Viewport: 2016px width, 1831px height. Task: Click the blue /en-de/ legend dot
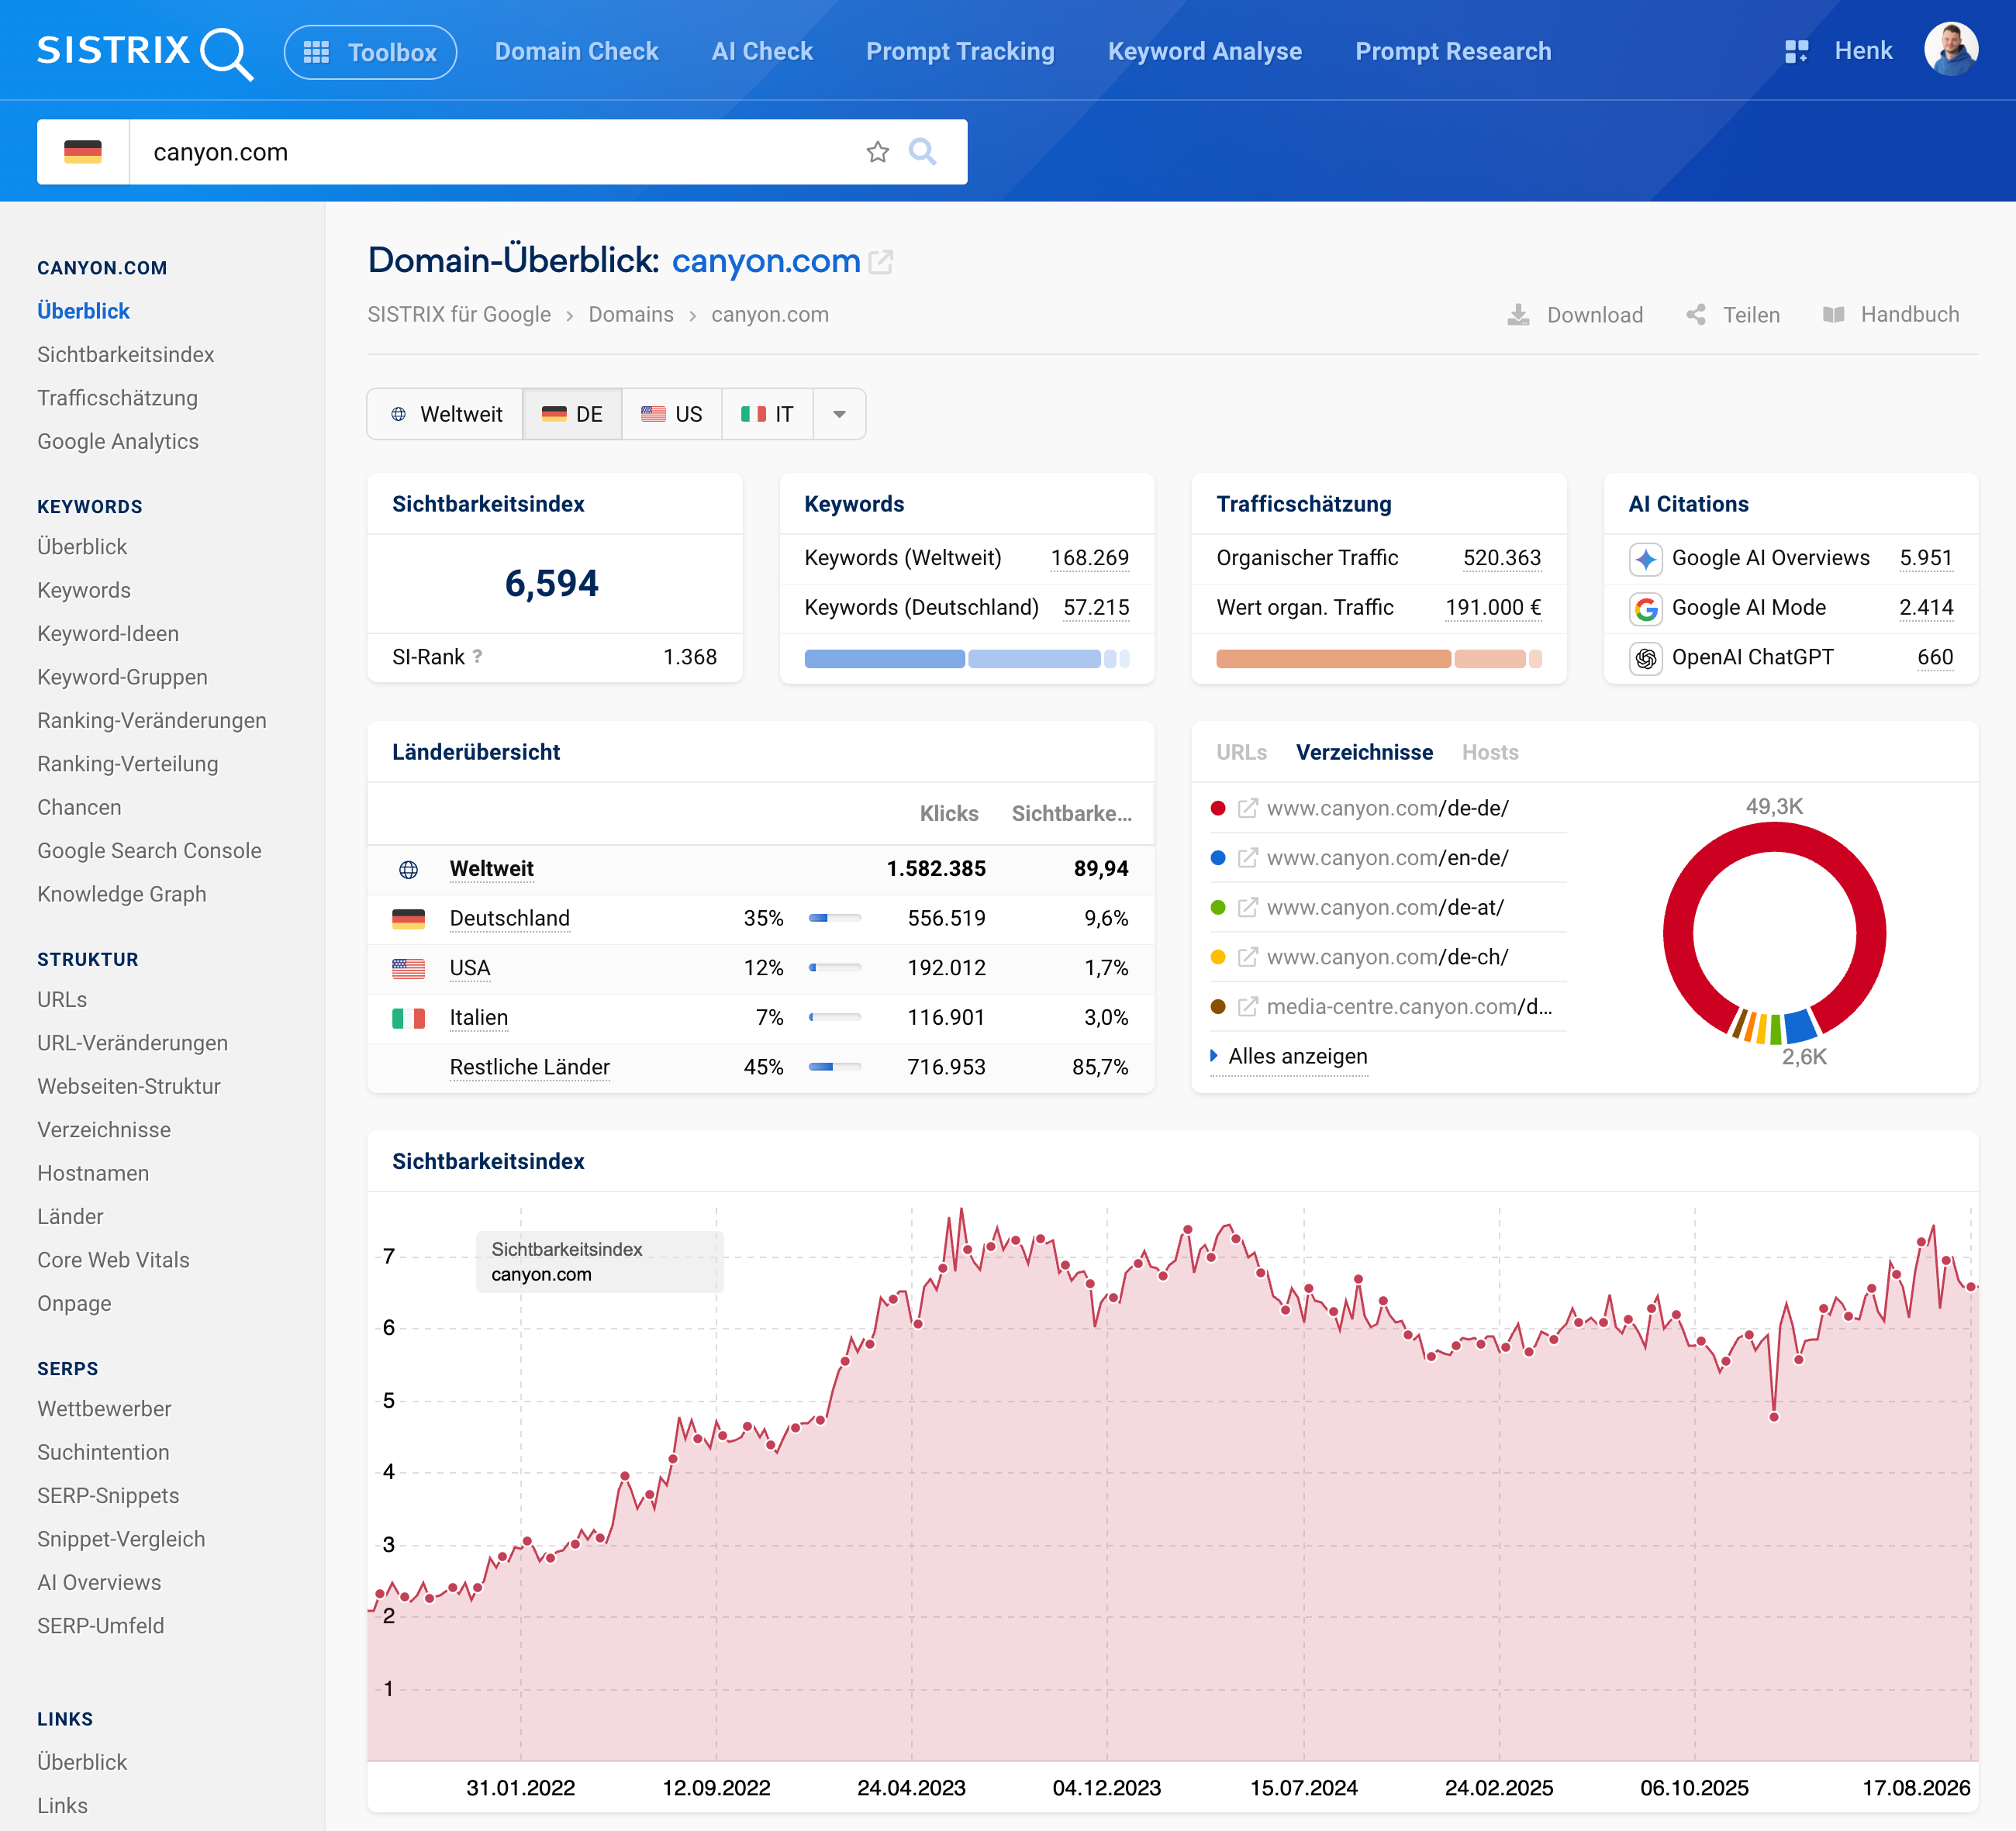[1218, 858]
